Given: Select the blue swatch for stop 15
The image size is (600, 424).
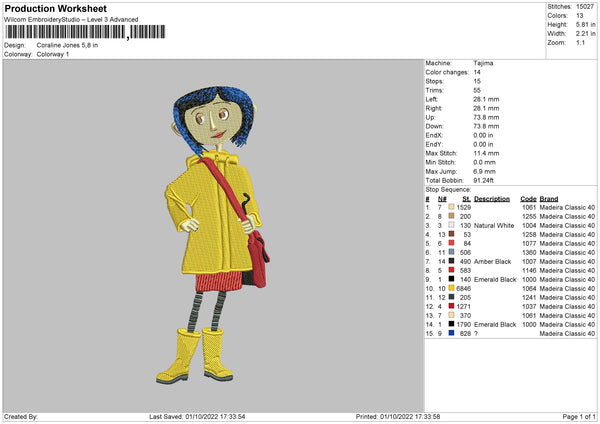Looking at the screenshot, I should [x=451, y=333].
